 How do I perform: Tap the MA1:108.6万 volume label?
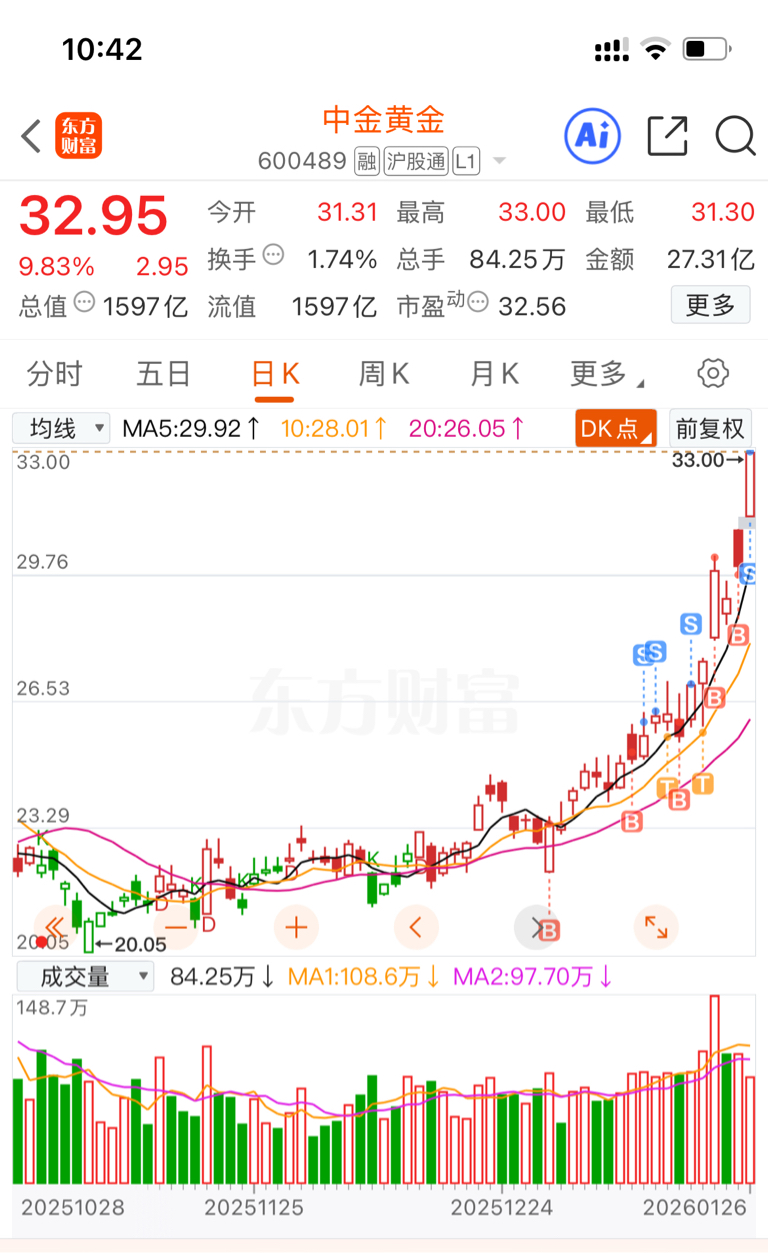pos(364,976)
